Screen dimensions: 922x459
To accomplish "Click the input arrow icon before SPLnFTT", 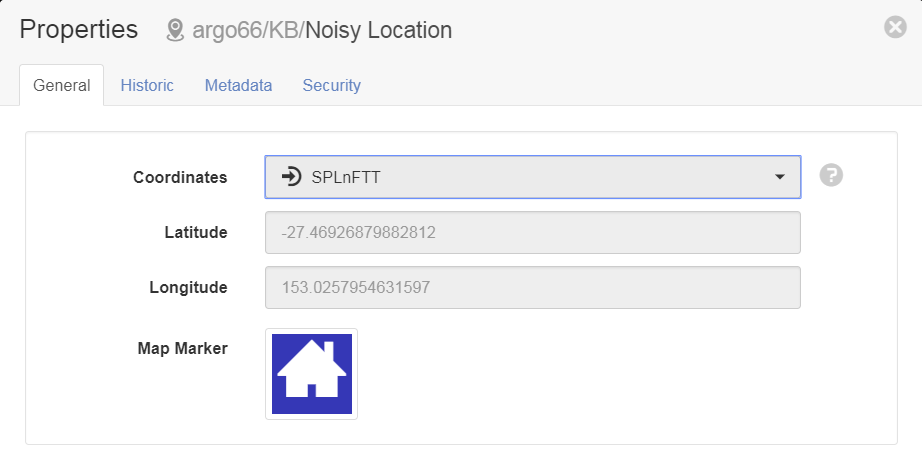I will click(x=291, y=176).
